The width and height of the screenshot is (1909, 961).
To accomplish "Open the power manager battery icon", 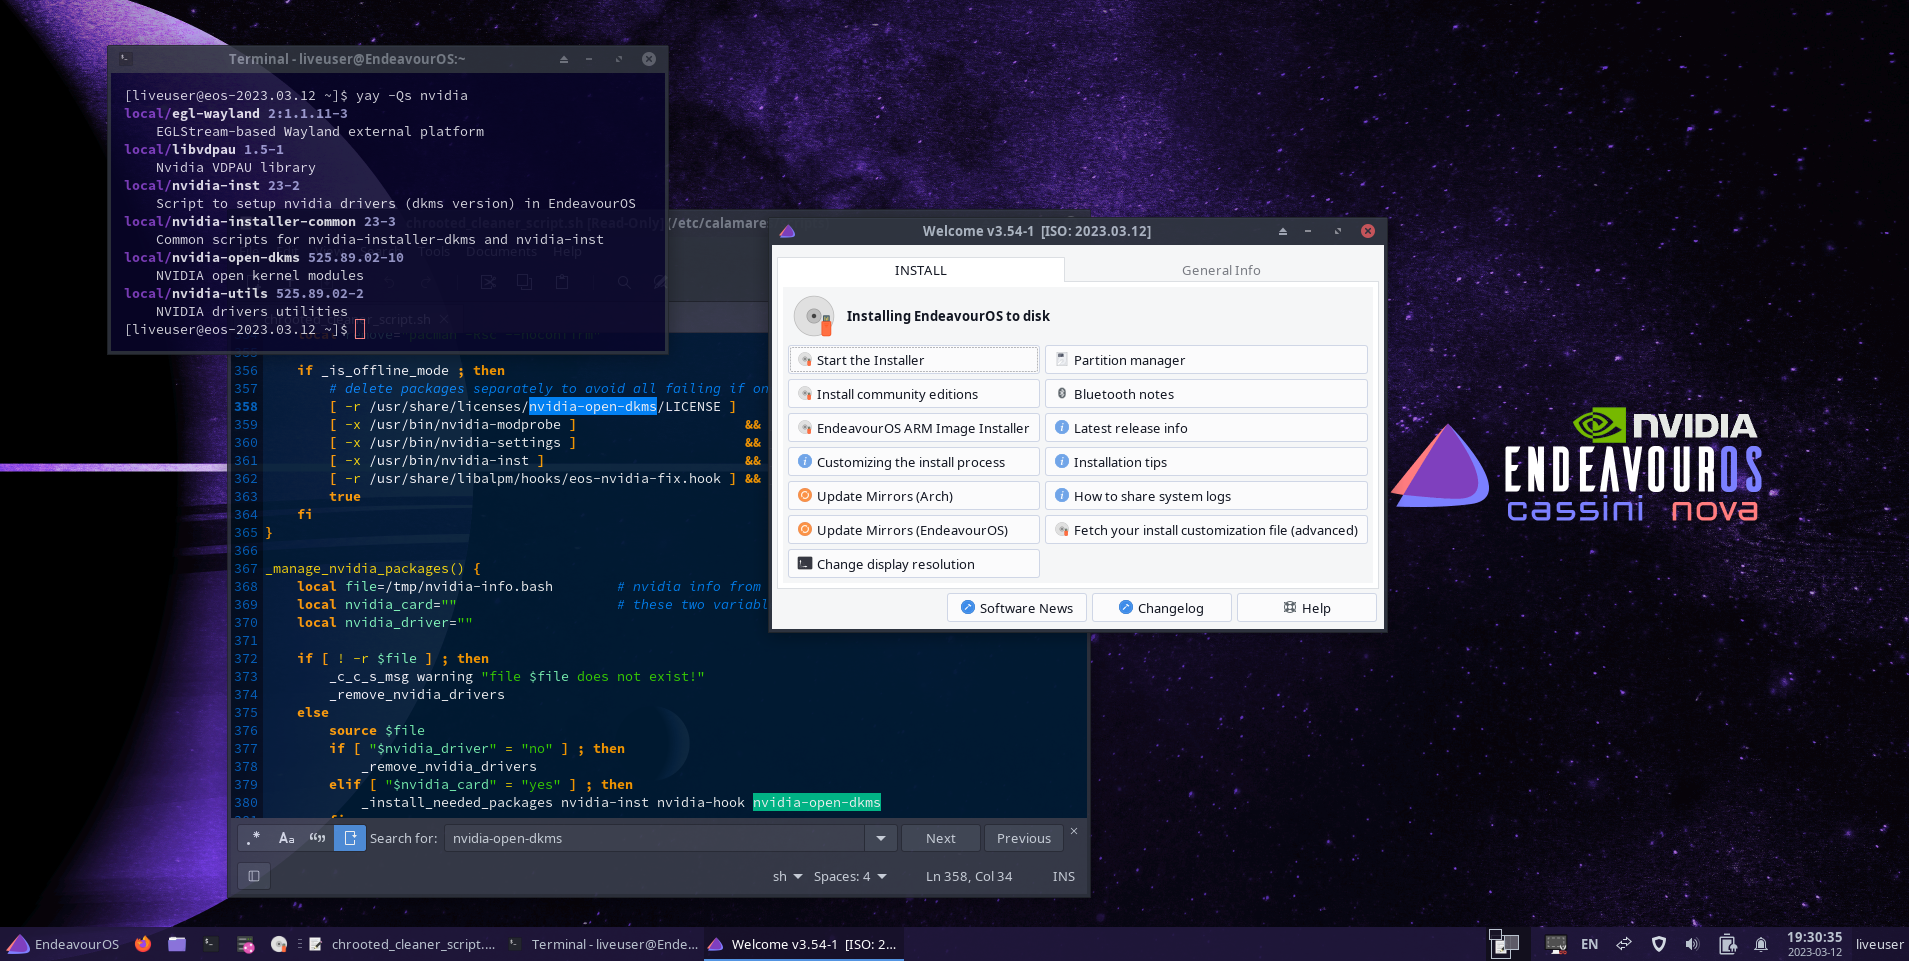I will click(1727, 944).
